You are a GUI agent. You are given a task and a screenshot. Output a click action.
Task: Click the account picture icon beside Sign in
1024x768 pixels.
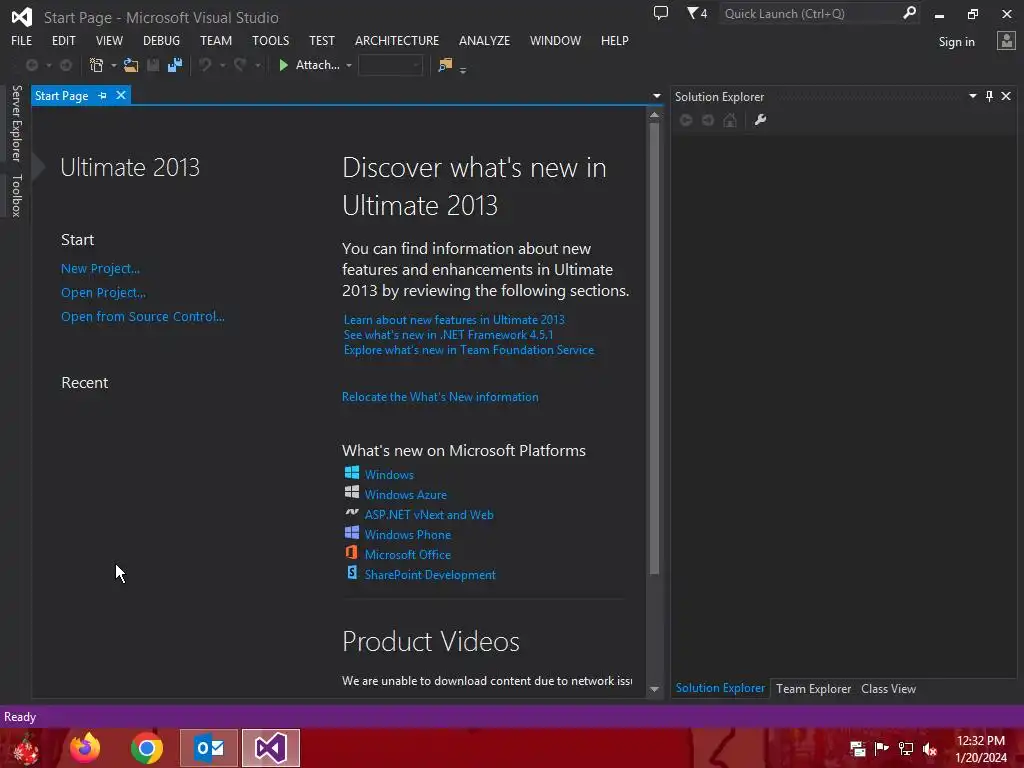coord(1006,41)
